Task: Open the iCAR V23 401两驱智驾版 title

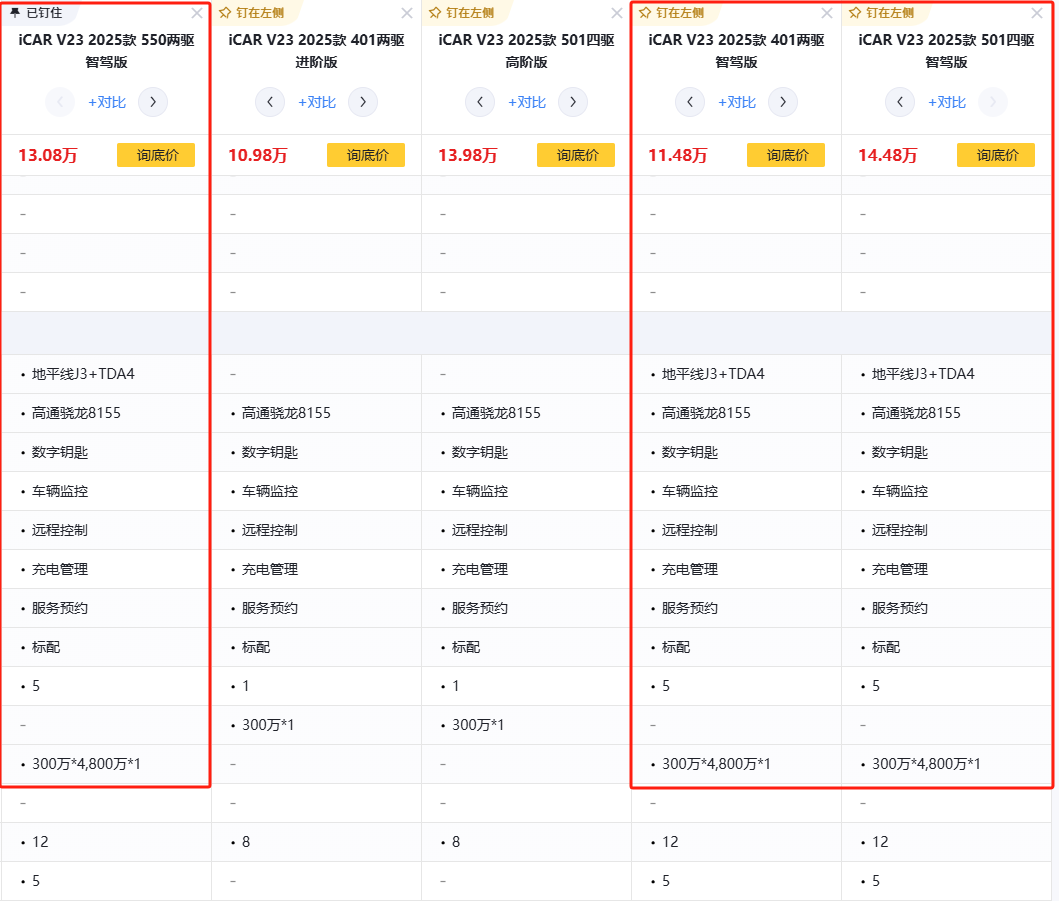Action: (x=736, y=51)
